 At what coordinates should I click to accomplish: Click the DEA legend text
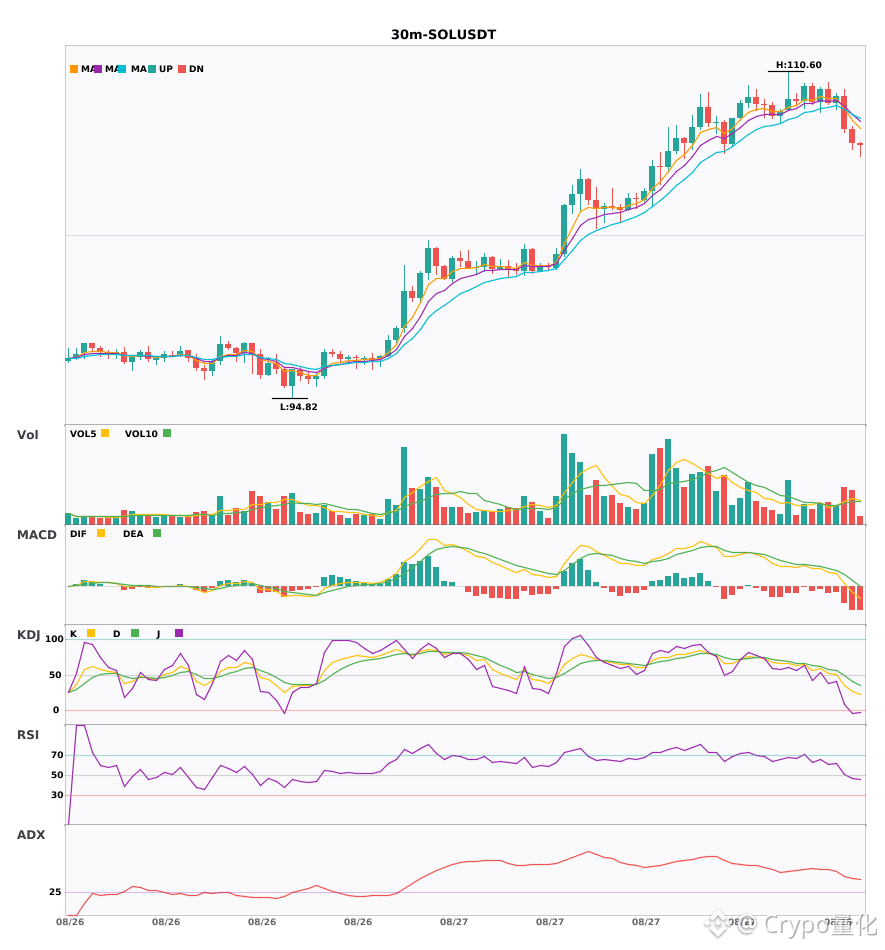point(133,534)
